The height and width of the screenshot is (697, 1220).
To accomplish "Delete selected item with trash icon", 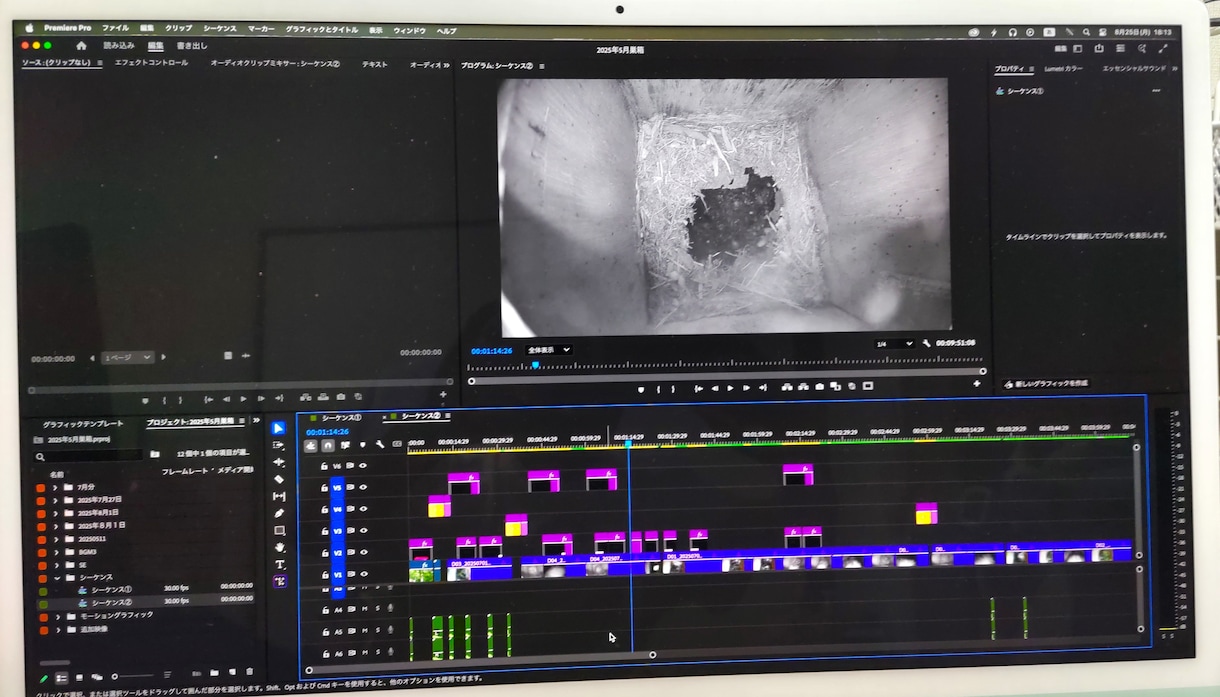I will tap(249, 672).
